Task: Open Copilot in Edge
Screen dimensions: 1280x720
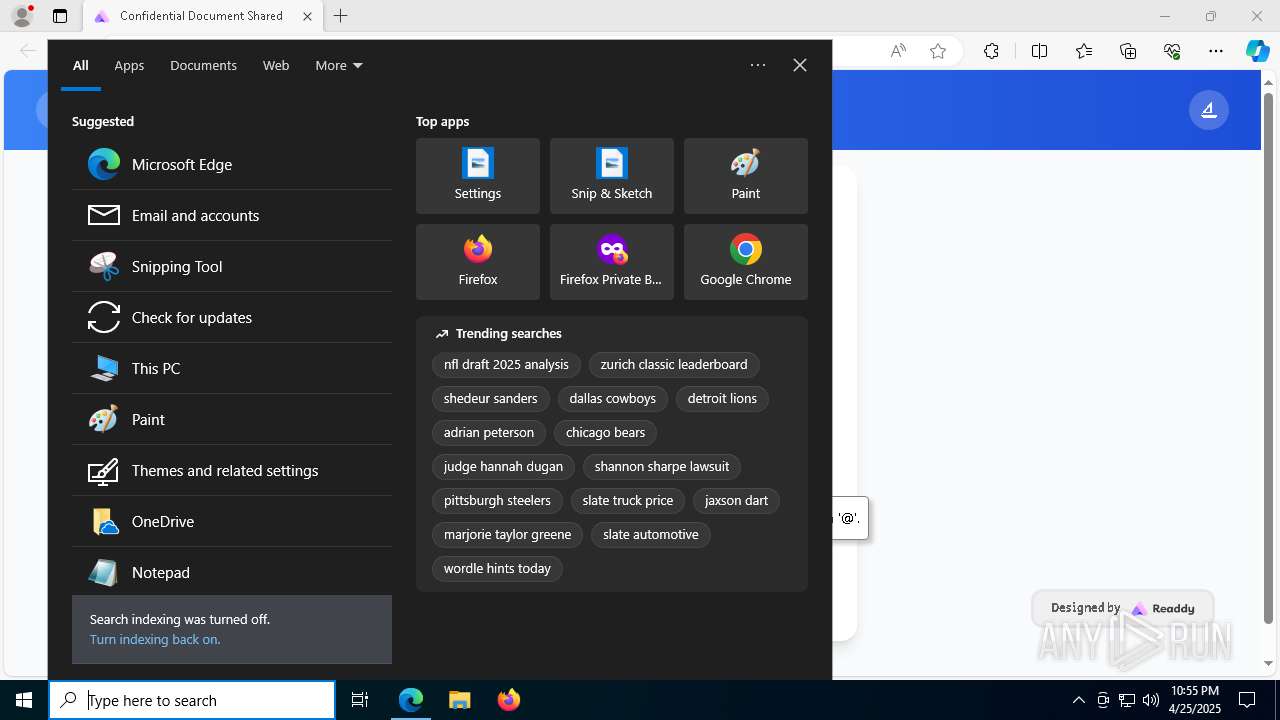Action: tap(1257, 51)
